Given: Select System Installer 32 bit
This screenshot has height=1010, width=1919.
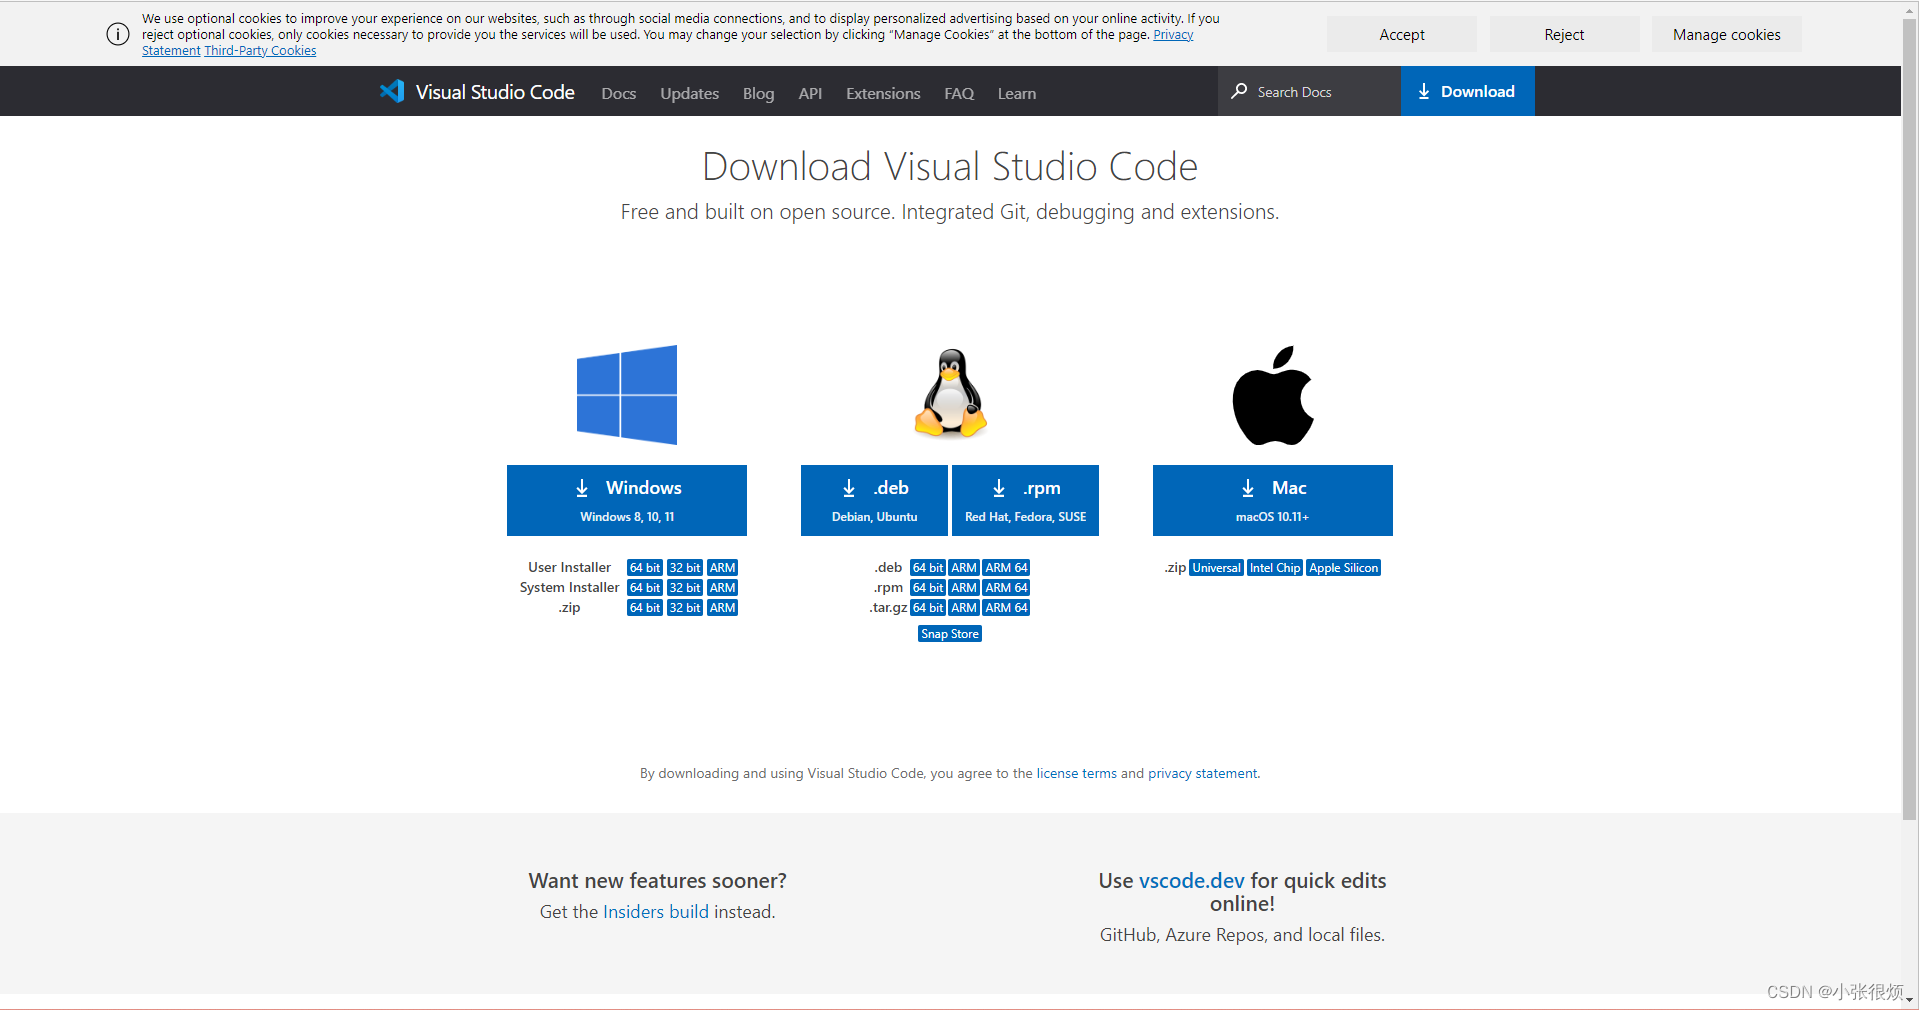Looking at the screenshot, I should pos(685,588).
